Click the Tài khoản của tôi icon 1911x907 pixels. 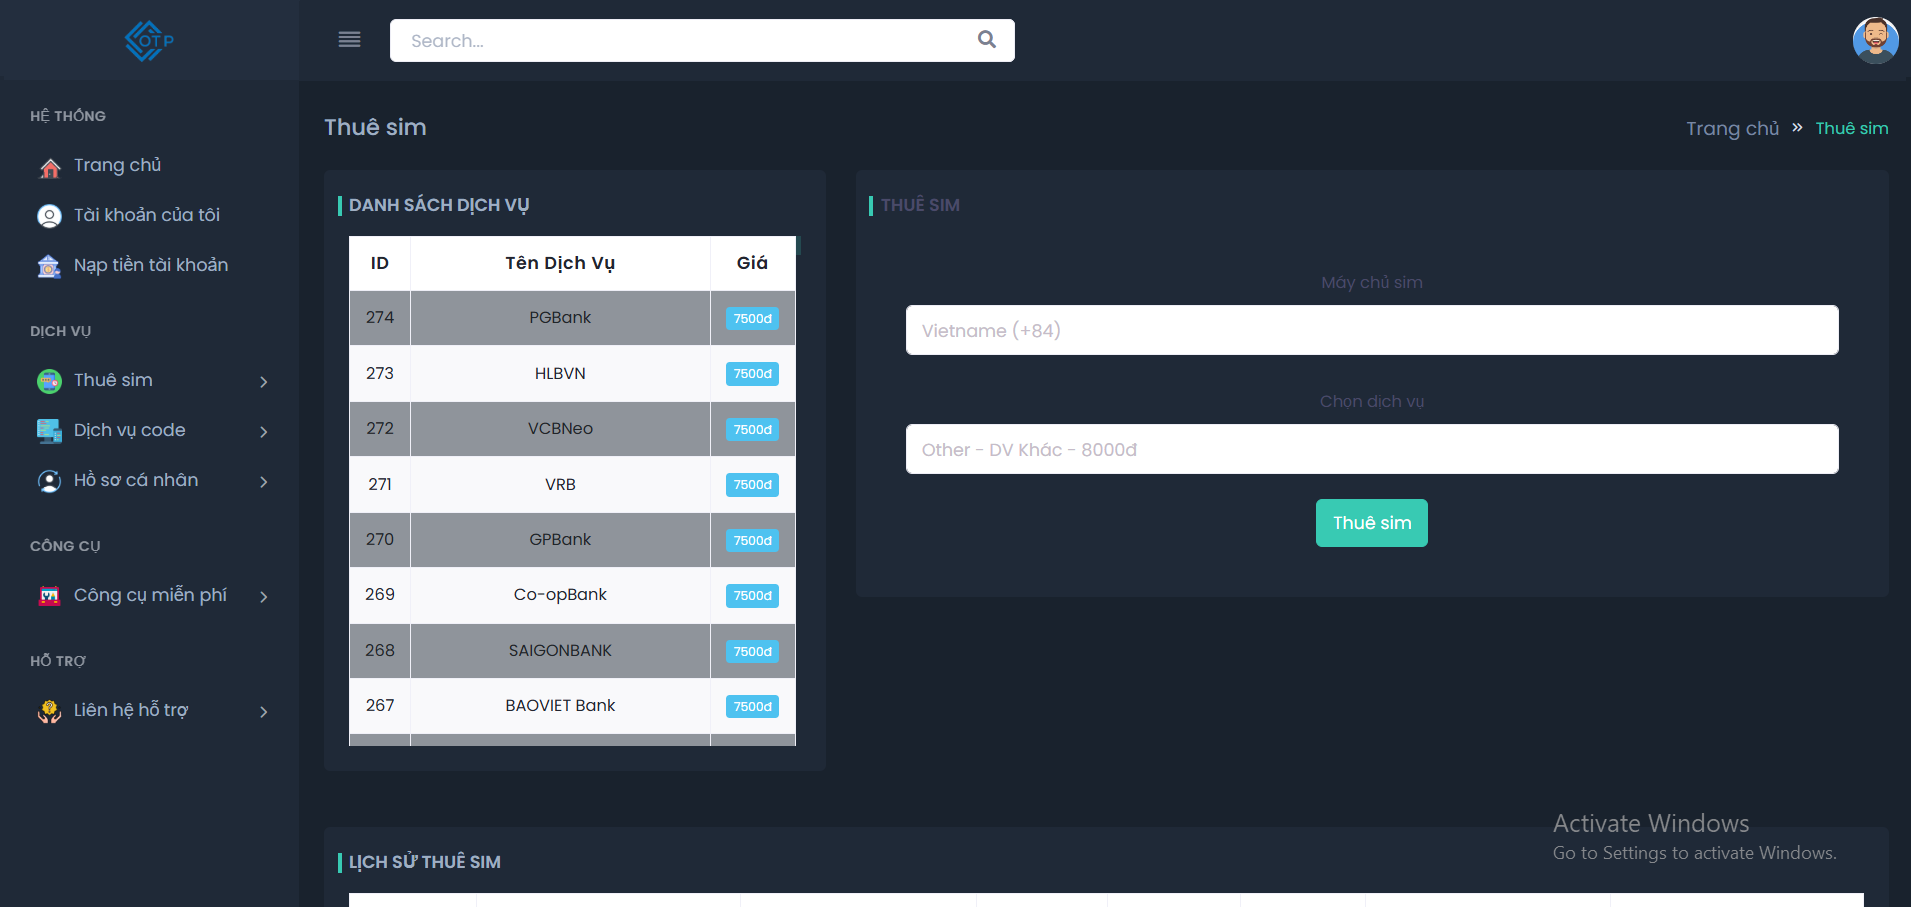(x=49, y=216)
